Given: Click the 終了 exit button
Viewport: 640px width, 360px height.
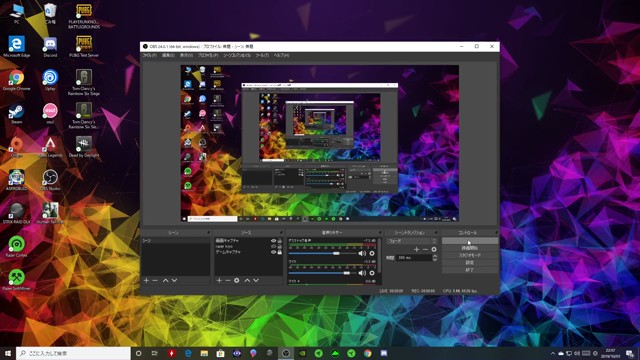Looking at the screenshot, I should [470, 270].
